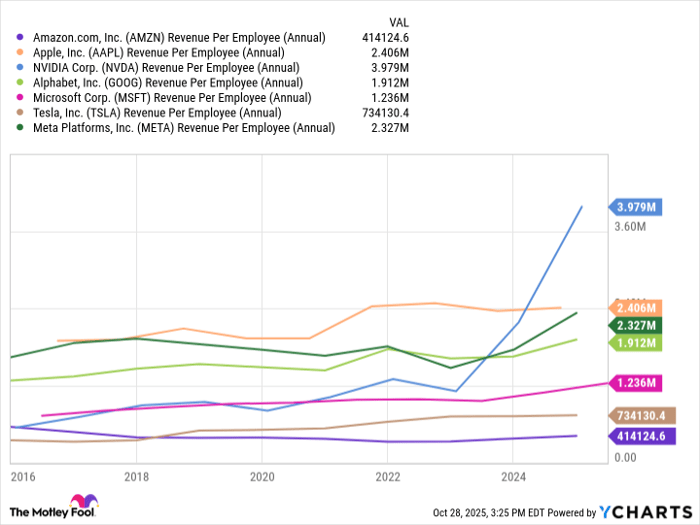The height and width of the screenshot is (525, 700).
Task: Click the purple Amazon legend dot
Action: [20, 38]
